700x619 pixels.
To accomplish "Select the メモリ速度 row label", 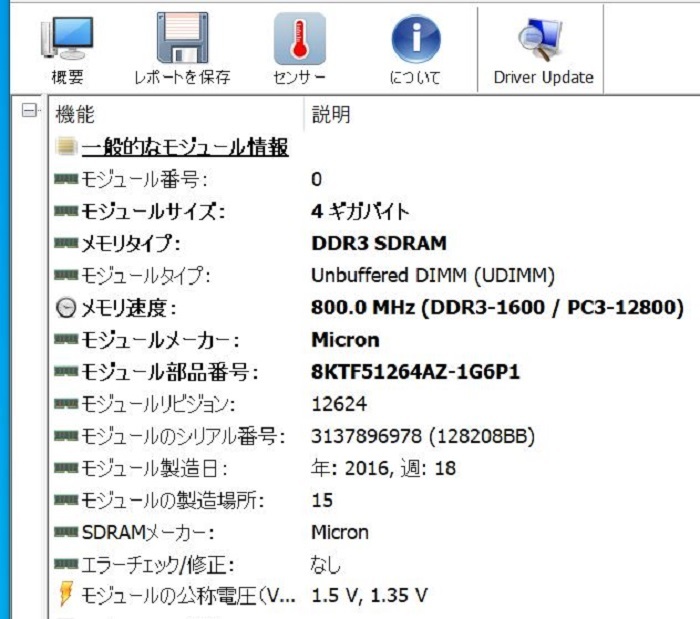I will pyautogui.click(x=129, y=308).
